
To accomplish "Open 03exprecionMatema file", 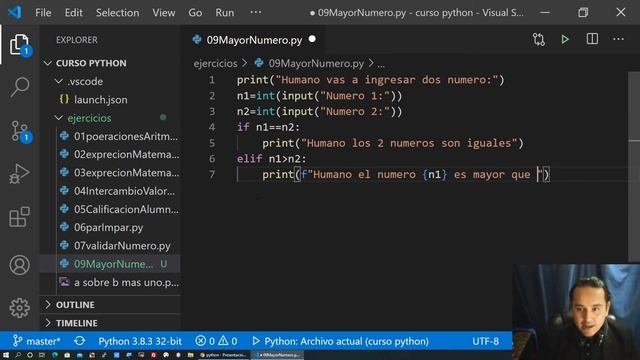I will 127,173.
